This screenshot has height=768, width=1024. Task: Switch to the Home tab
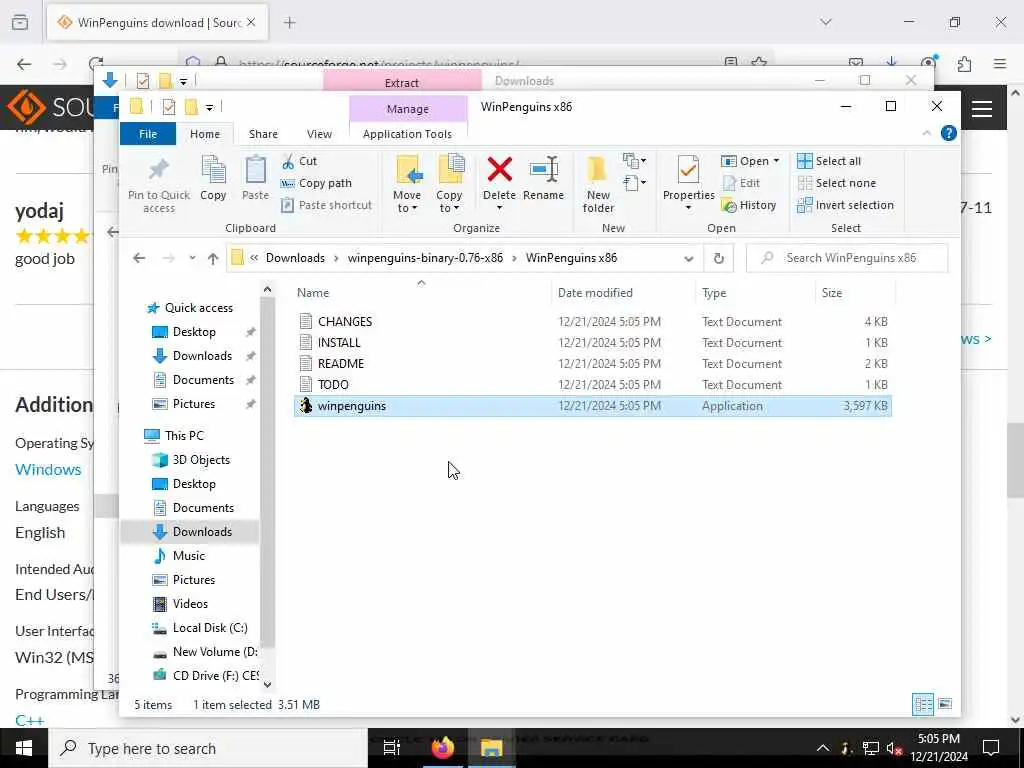click(x=204, y=134)
